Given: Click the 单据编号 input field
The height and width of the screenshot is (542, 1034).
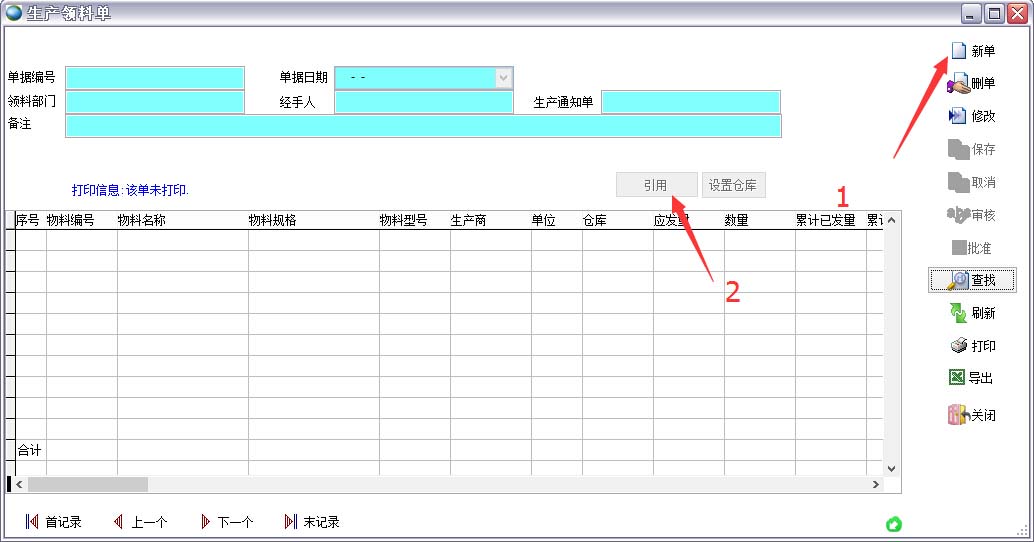Looking at the screenshot, I should tap(155, 78).
